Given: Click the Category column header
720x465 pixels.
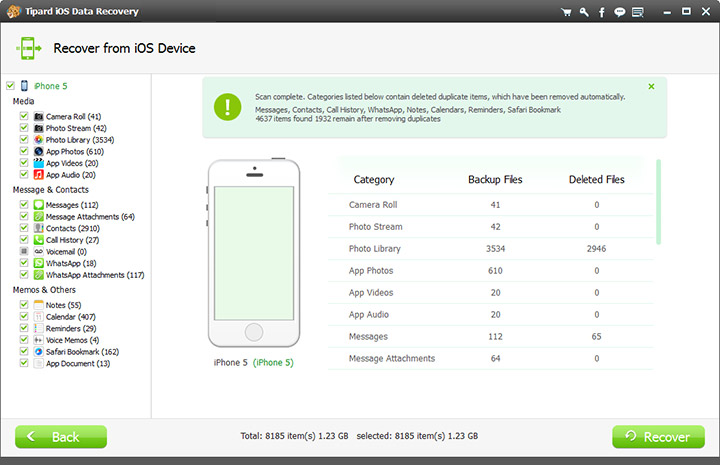Looking at the screenshot, I should coord(374,179).
